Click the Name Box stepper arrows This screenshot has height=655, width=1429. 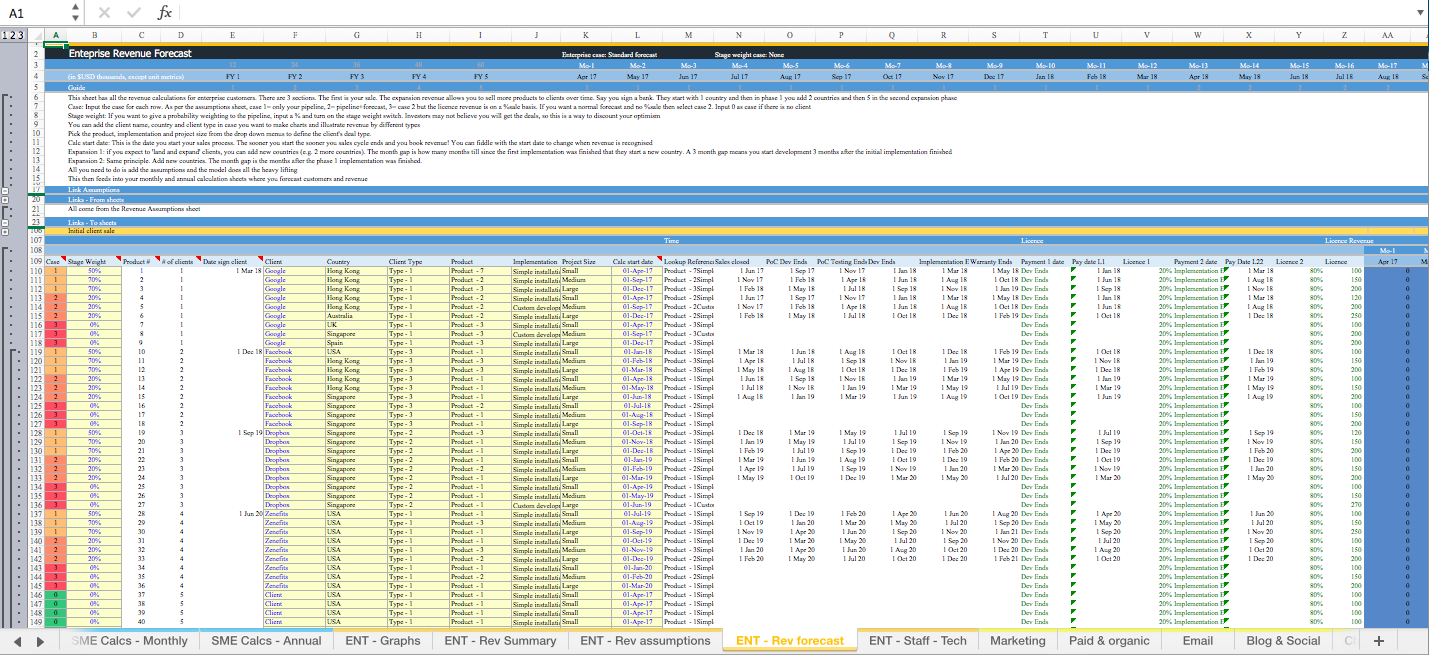tap(76, 13)
